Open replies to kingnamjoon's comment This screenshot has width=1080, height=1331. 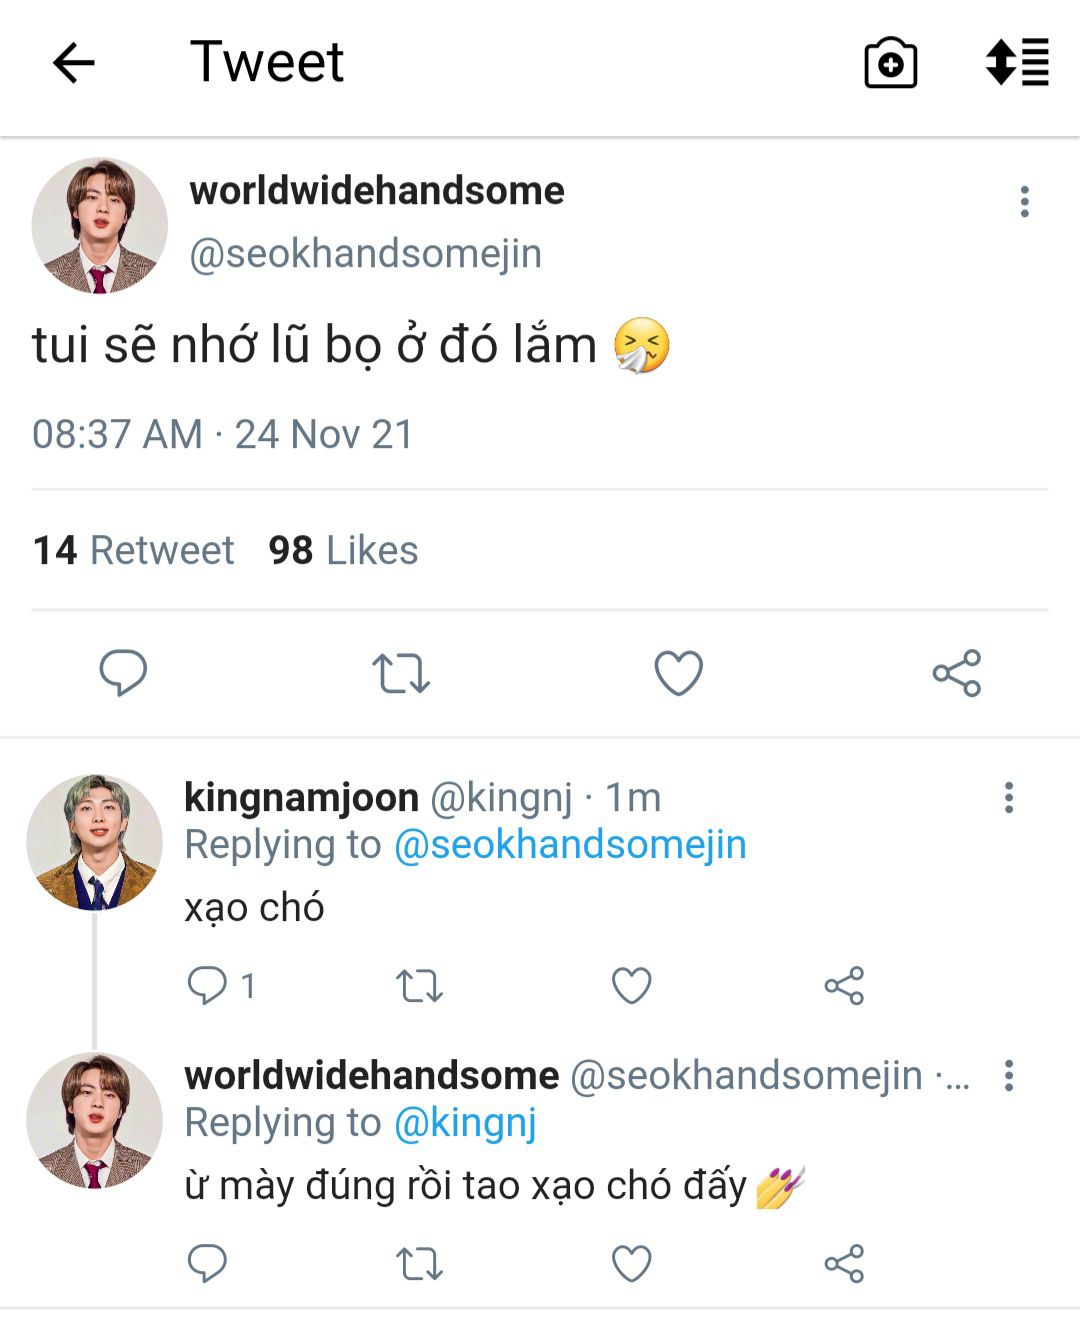click(208, 986)
